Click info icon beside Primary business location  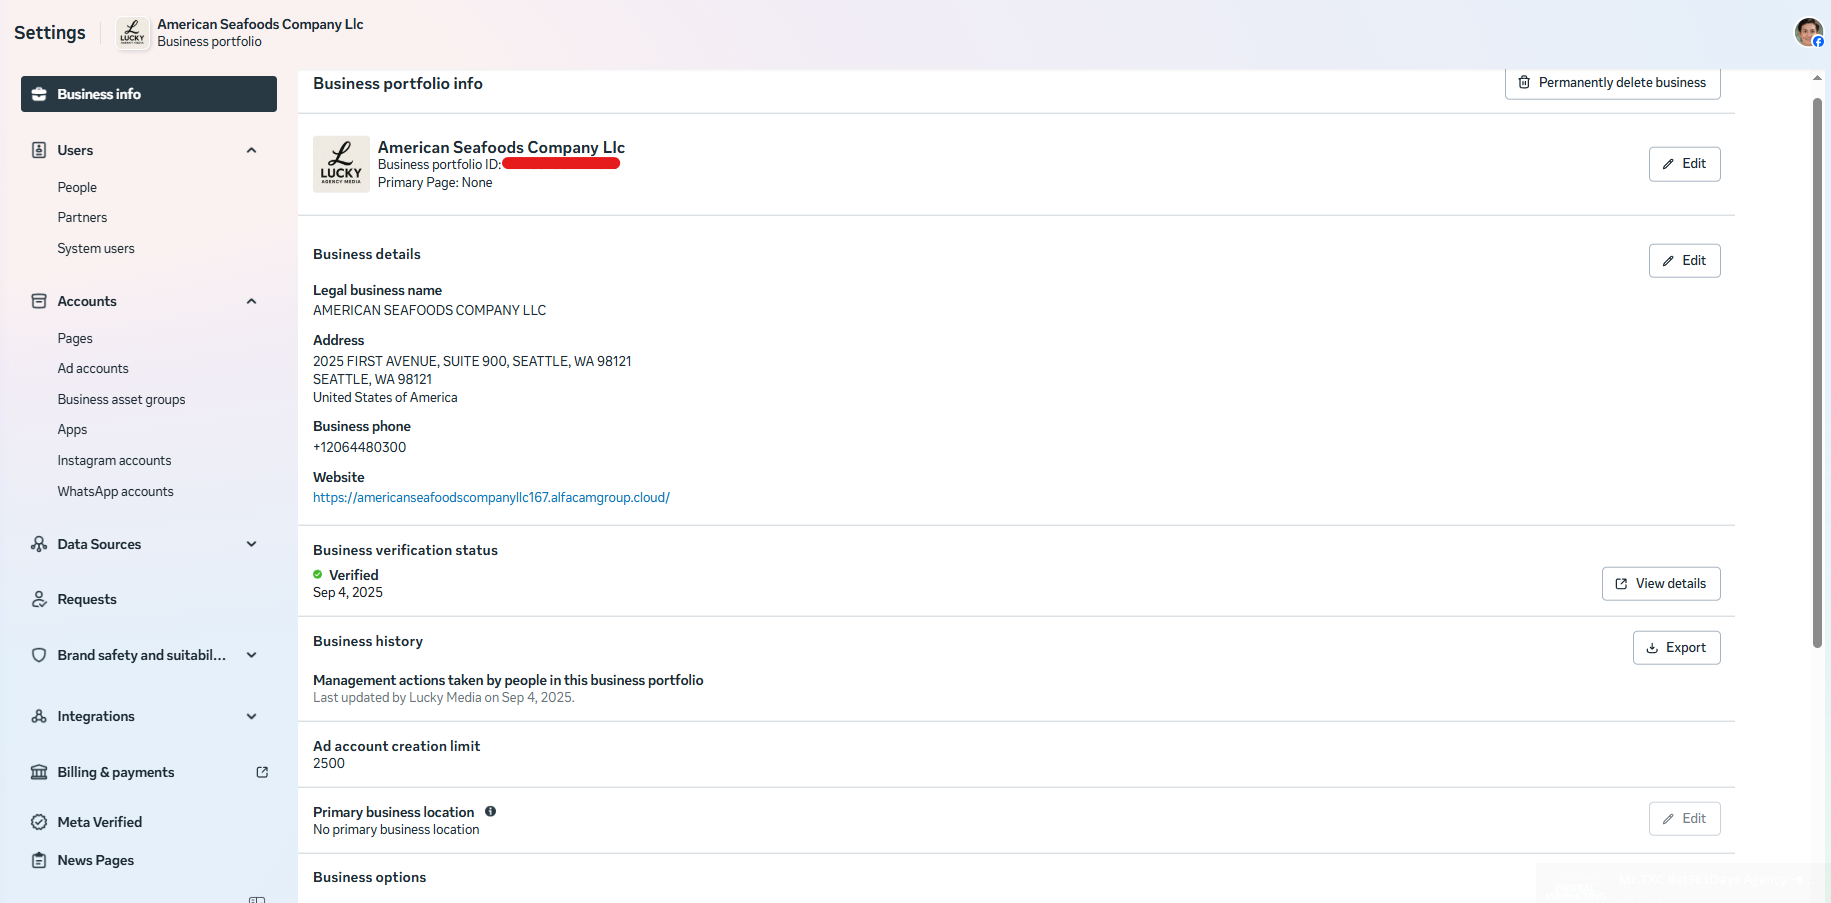click(x=490, y=812)
